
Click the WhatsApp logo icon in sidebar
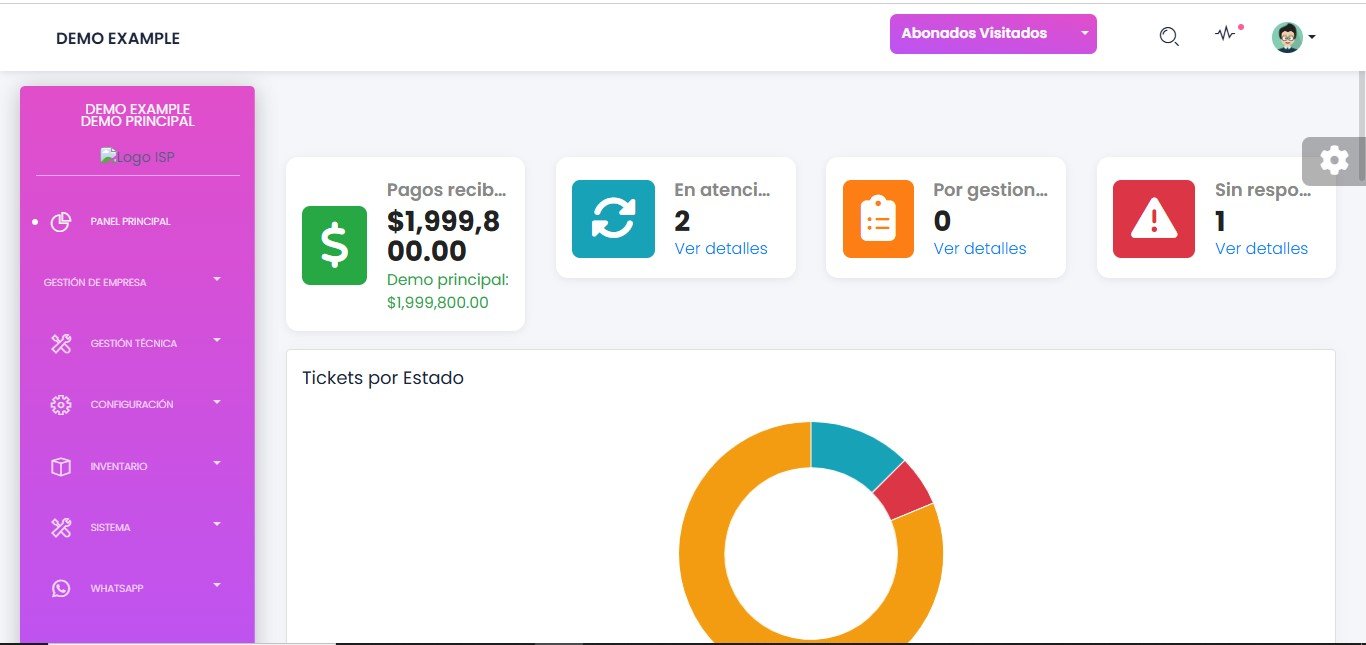coord(61,588)
